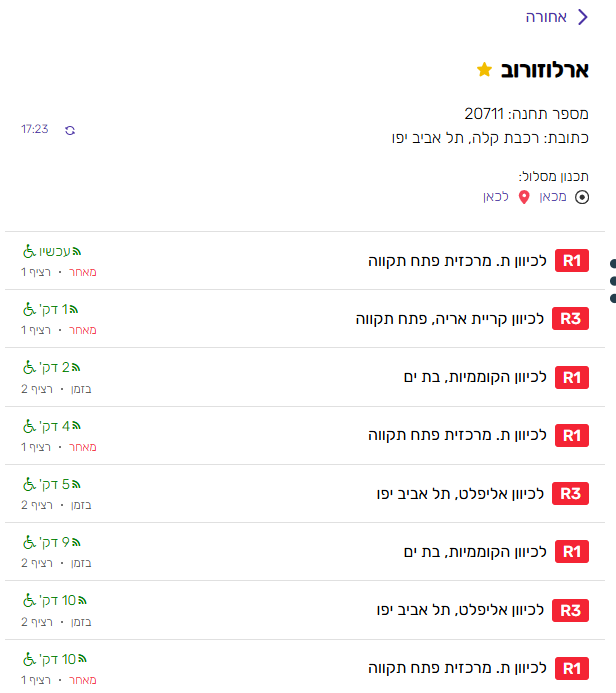Viewport: 616px width, 693px height.
Task: Toggle the favorite star beside ארלוזורוב
Action: [484, 69]
